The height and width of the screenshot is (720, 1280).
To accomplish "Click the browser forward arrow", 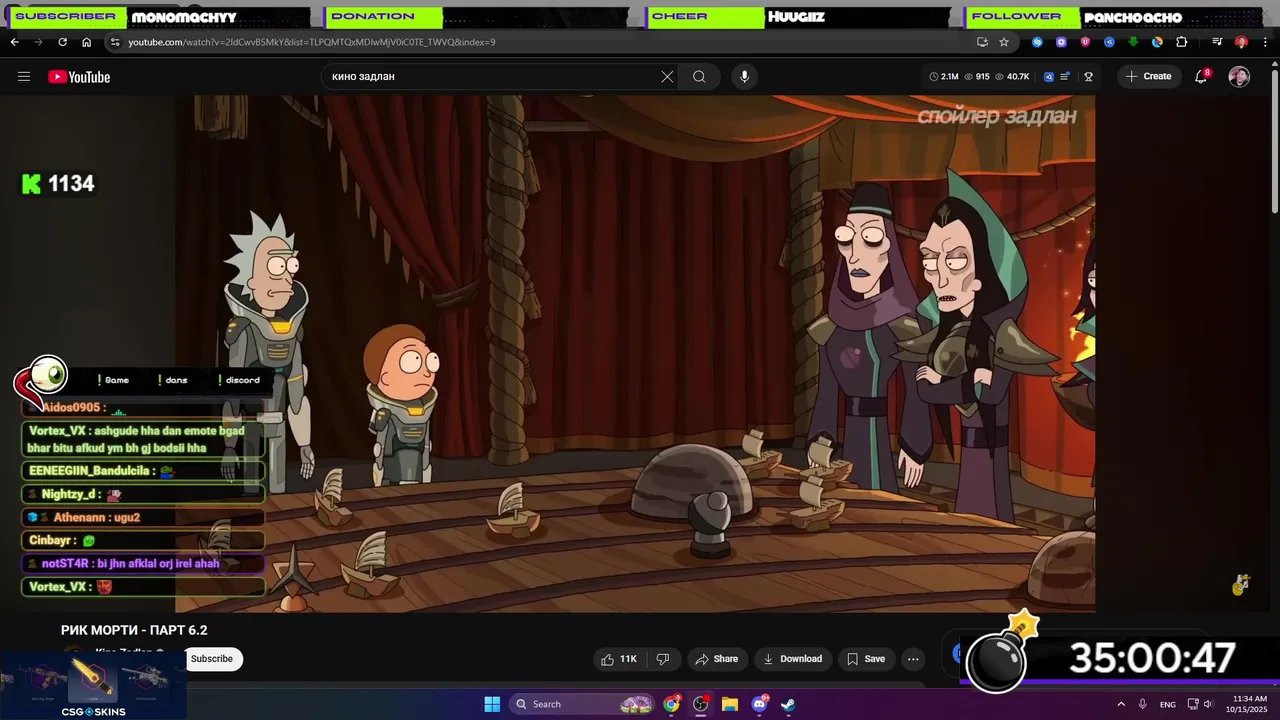I will coord(38,42).
